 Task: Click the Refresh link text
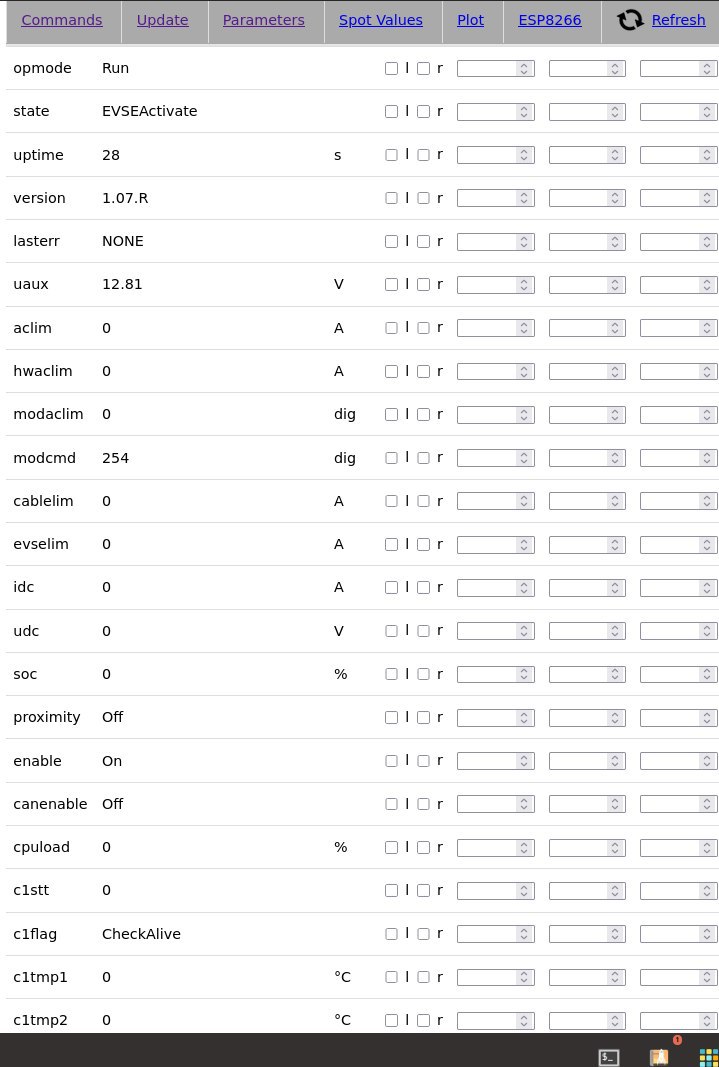click(x=678, y=20)
